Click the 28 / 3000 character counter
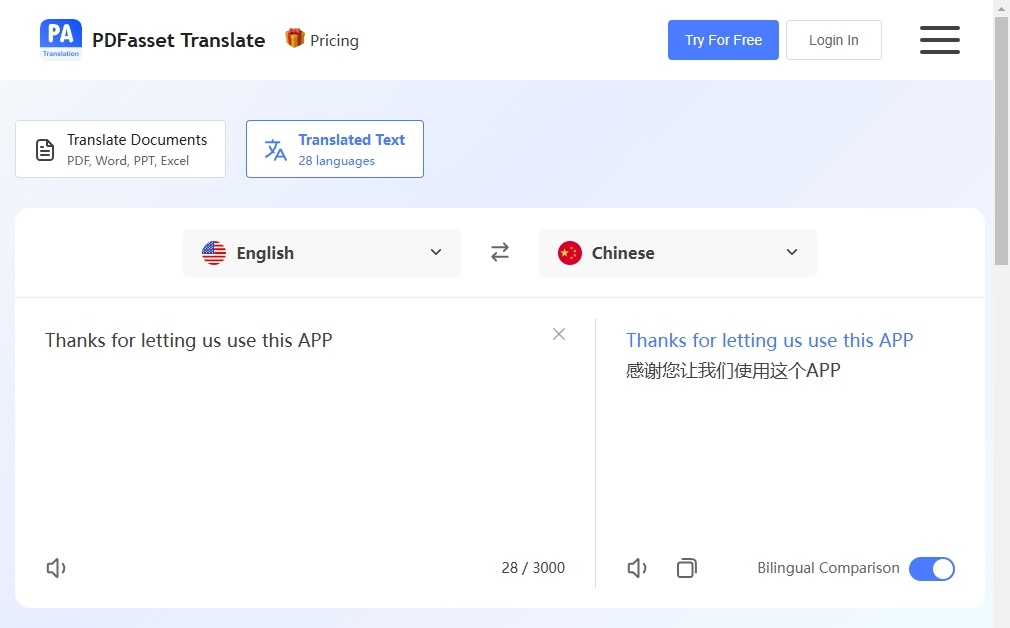 [x=533, y=567]
